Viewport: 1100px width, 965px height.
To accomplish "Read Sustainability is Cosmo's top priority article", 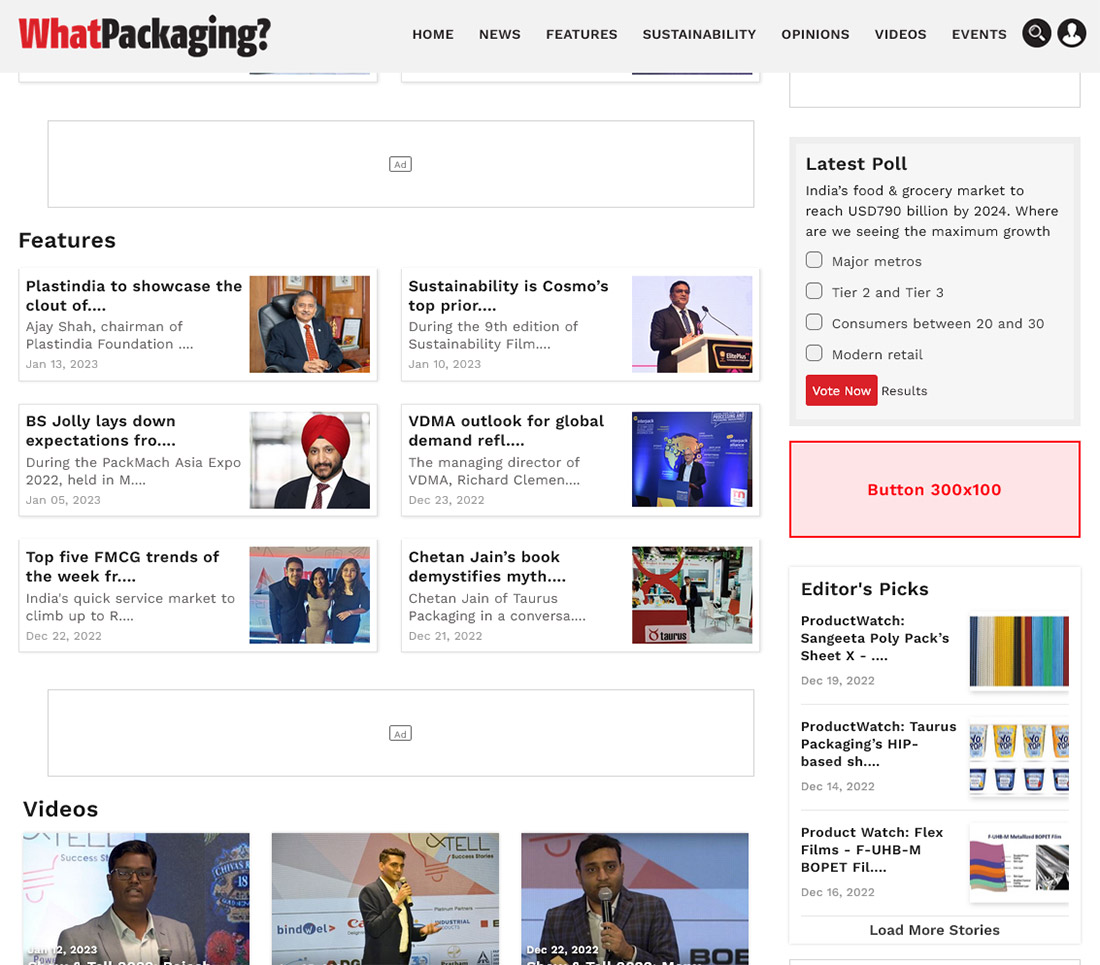I will (x=509, y=295).
